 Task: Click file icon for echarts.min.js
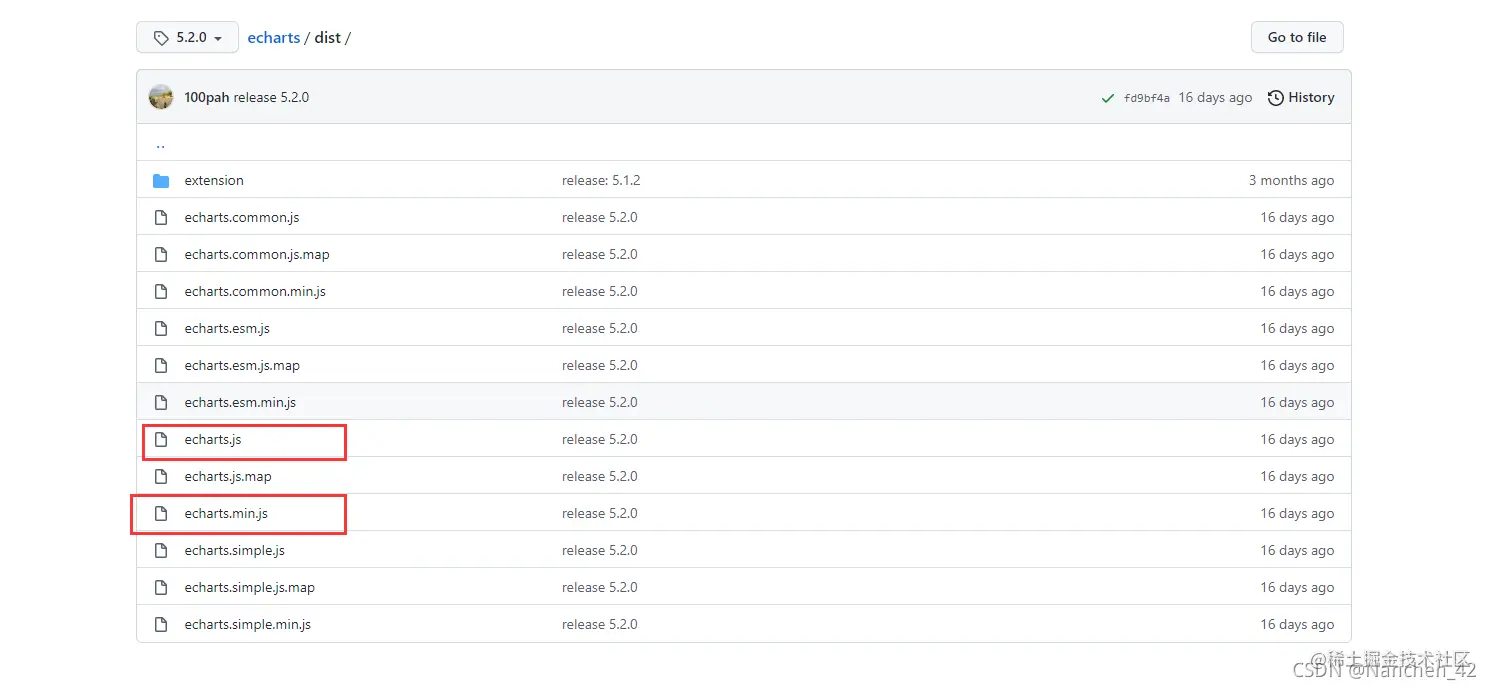coord(161,513)
